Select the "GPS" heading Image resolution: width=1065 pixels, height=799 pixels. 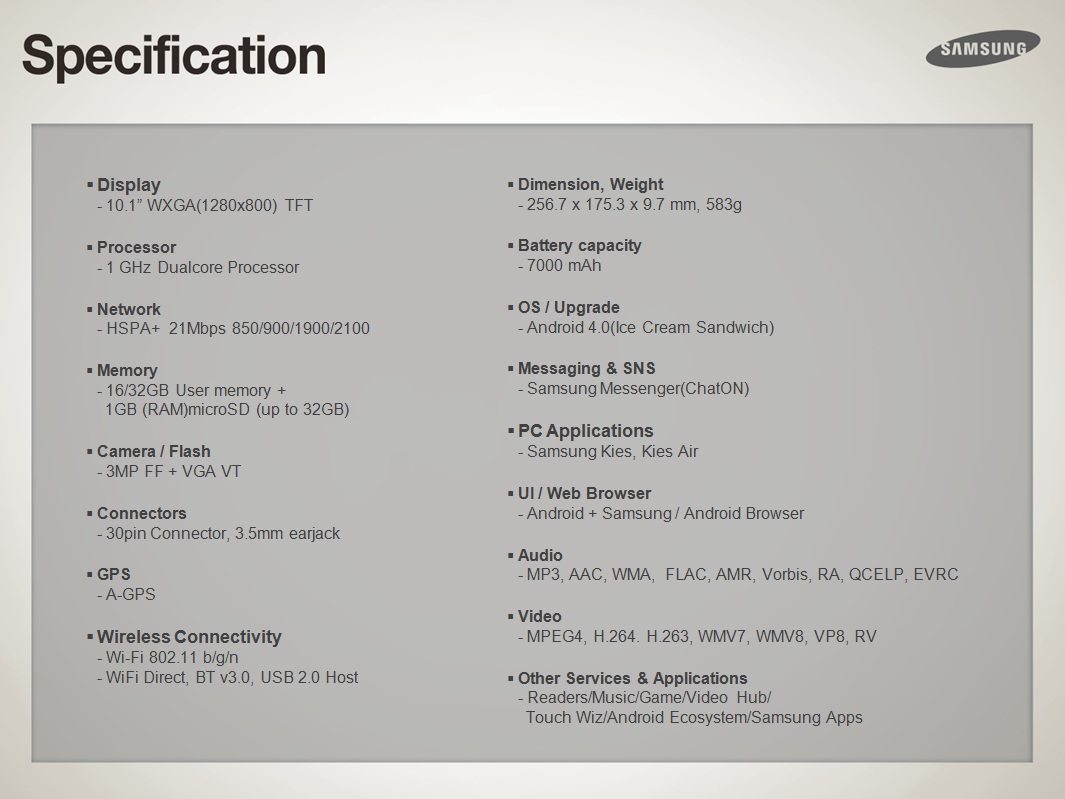(113, 574)
